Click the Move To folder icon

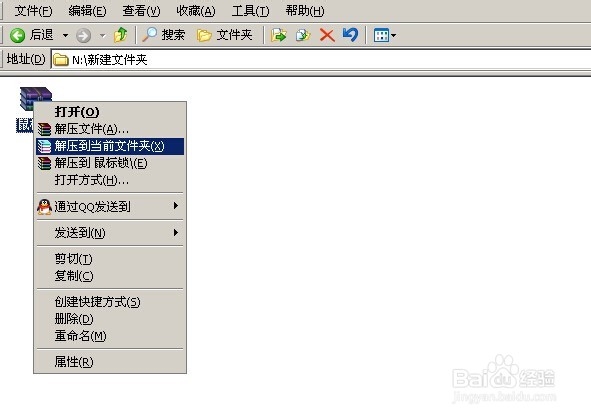click(279, 35)
